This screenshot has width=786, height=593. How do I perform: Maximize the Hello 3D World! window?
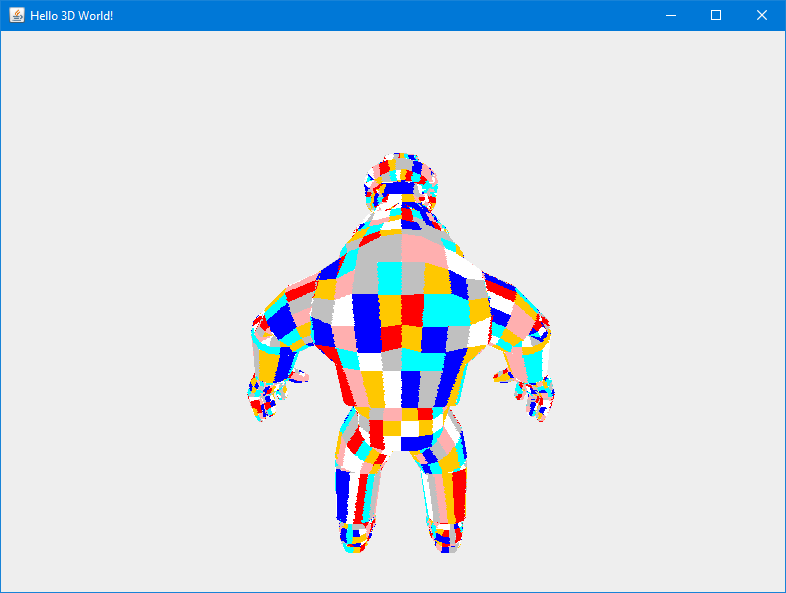pyautogui.click(x=716, y=16)
